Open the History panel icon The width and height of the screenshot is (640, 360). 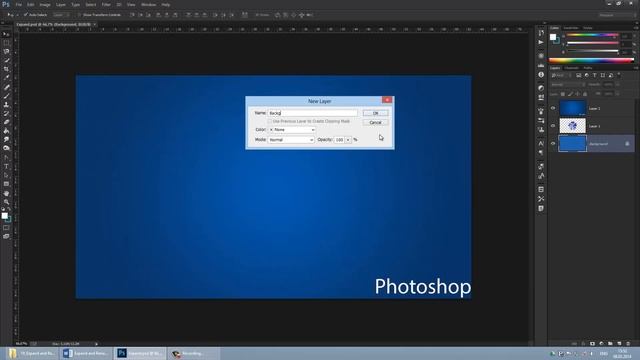[x=541, y=33]
